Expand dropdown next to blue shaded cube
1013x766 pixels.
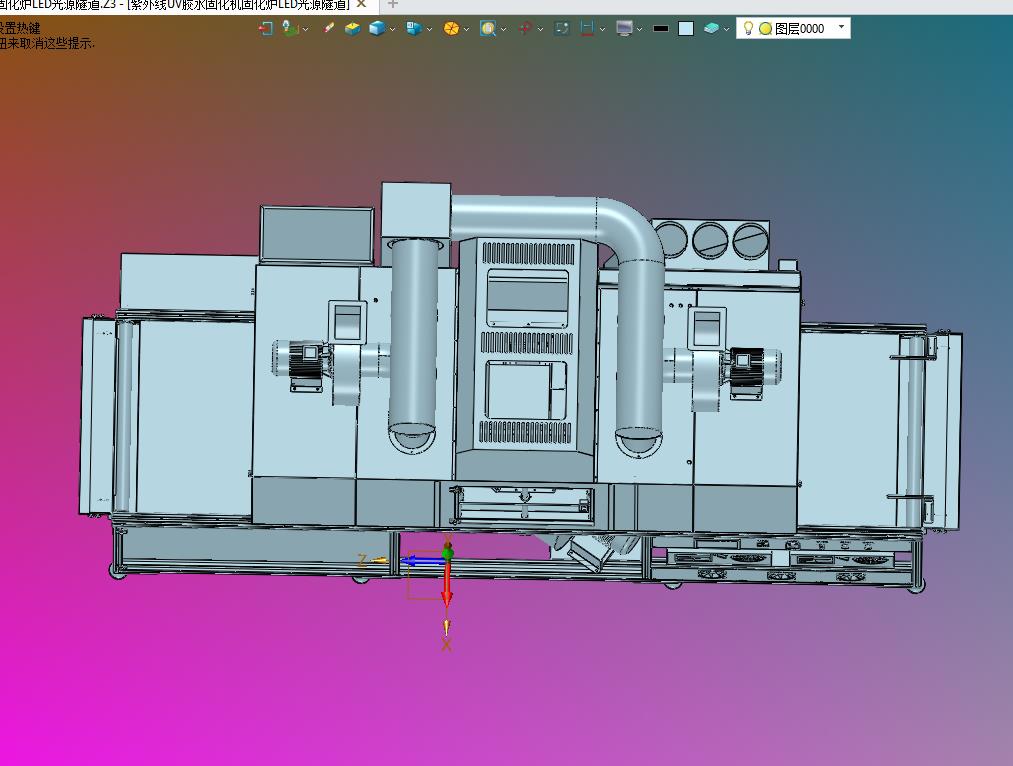pyautogui.click(x=392, y=29)
